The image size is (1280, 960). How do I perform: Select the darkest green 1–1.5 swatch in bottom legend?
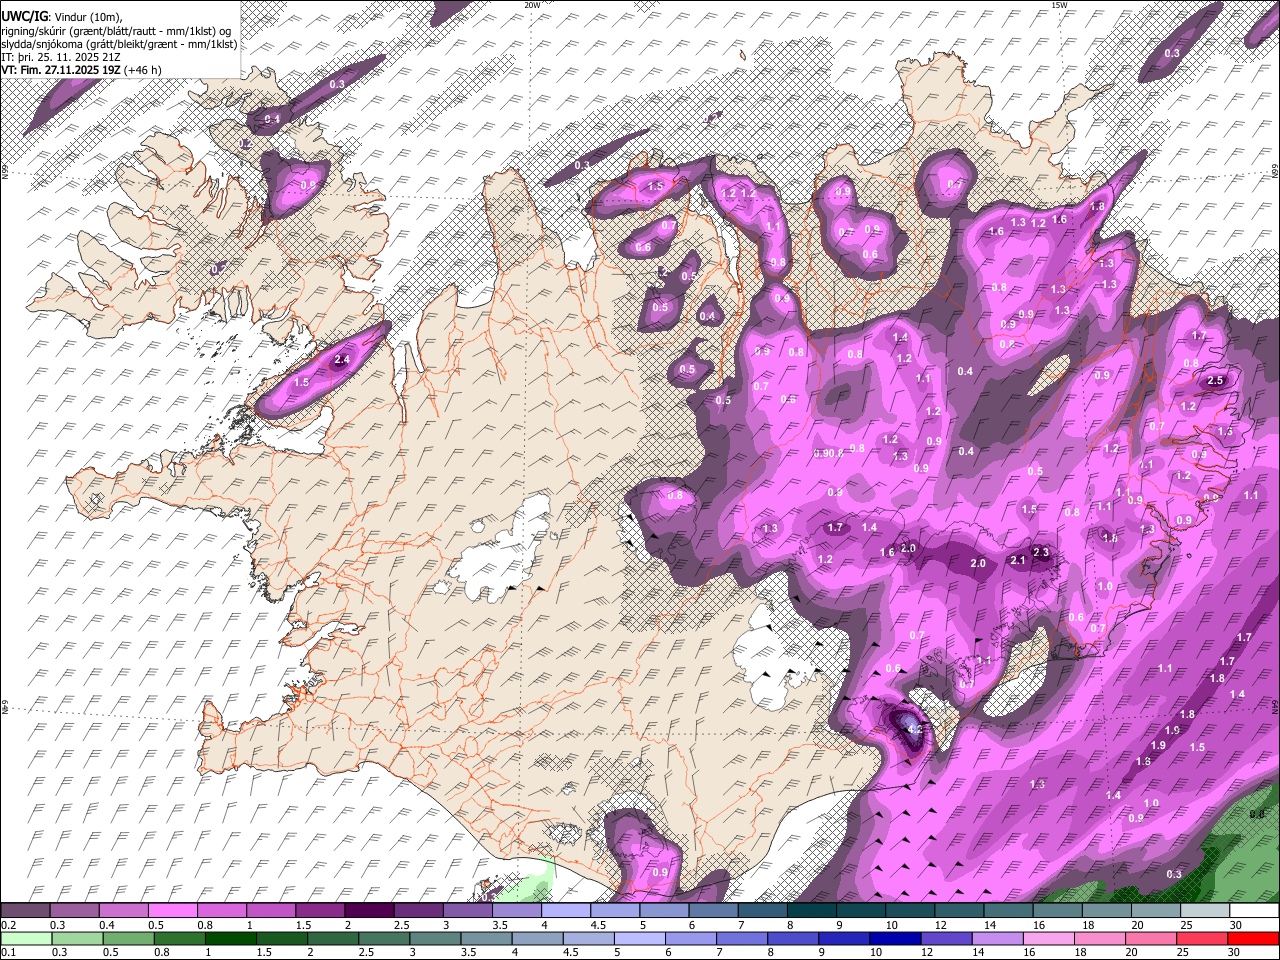pyautogui.click(x=230, y=939)
